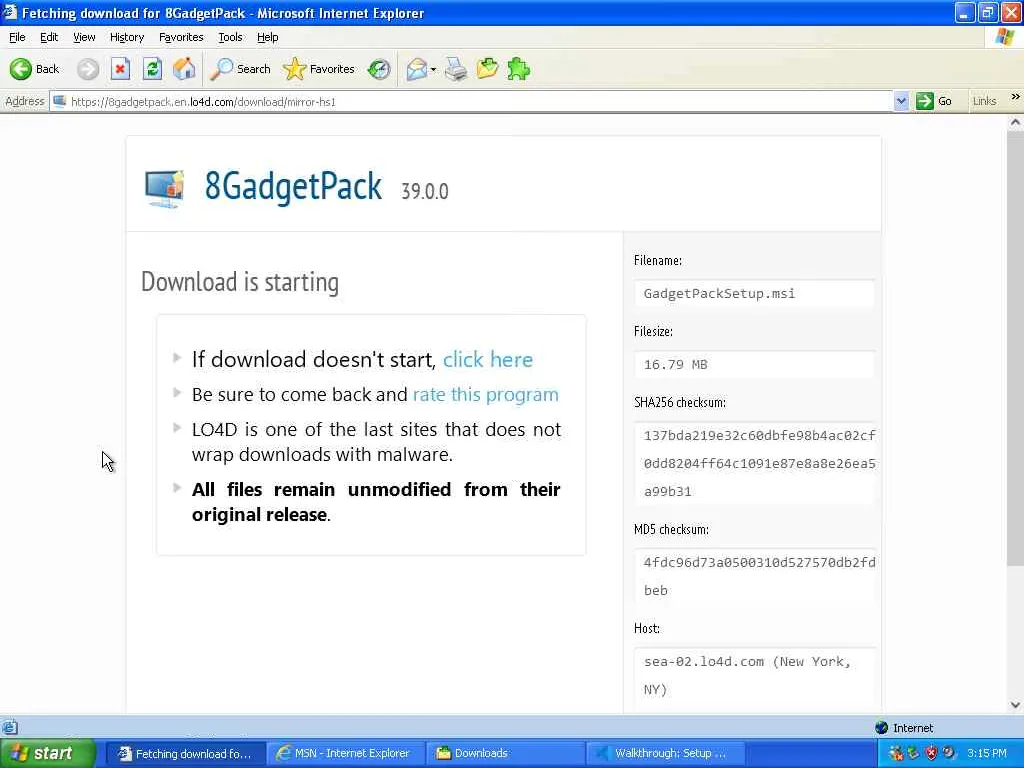Click the vertical scrollbar thumb
1024x768 pixels.
point(1015,348)
